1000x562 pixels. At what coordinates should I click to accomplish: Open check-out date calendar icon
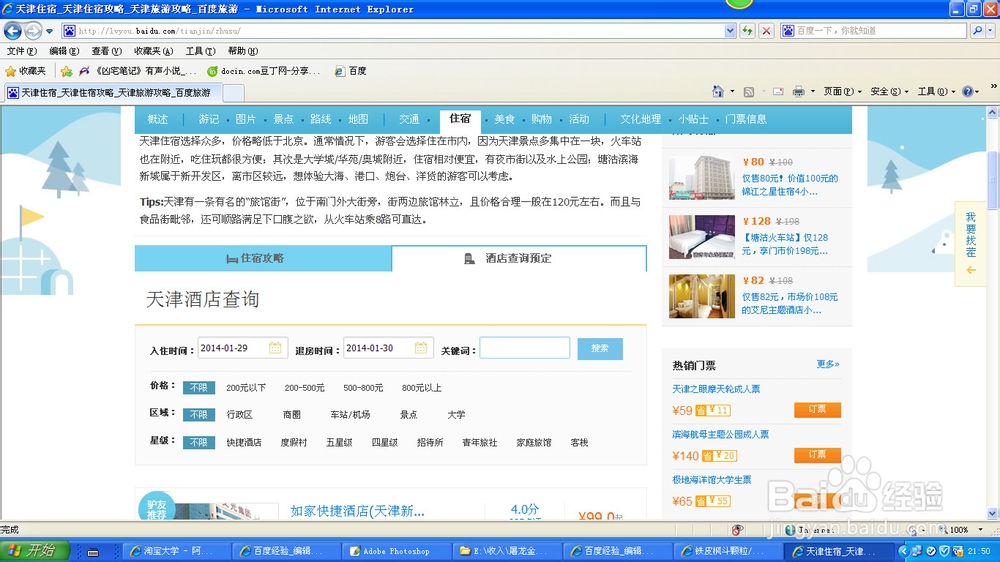tap(421, 348)
